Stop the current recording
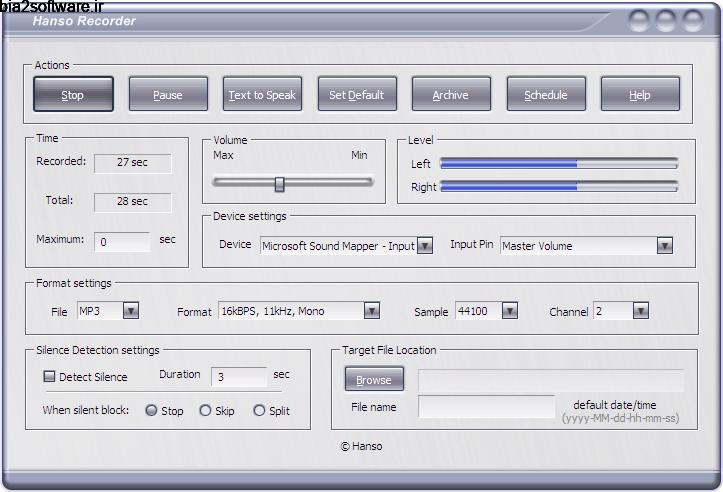The width and height of the screenshot is (723, 492). point(73,95)
